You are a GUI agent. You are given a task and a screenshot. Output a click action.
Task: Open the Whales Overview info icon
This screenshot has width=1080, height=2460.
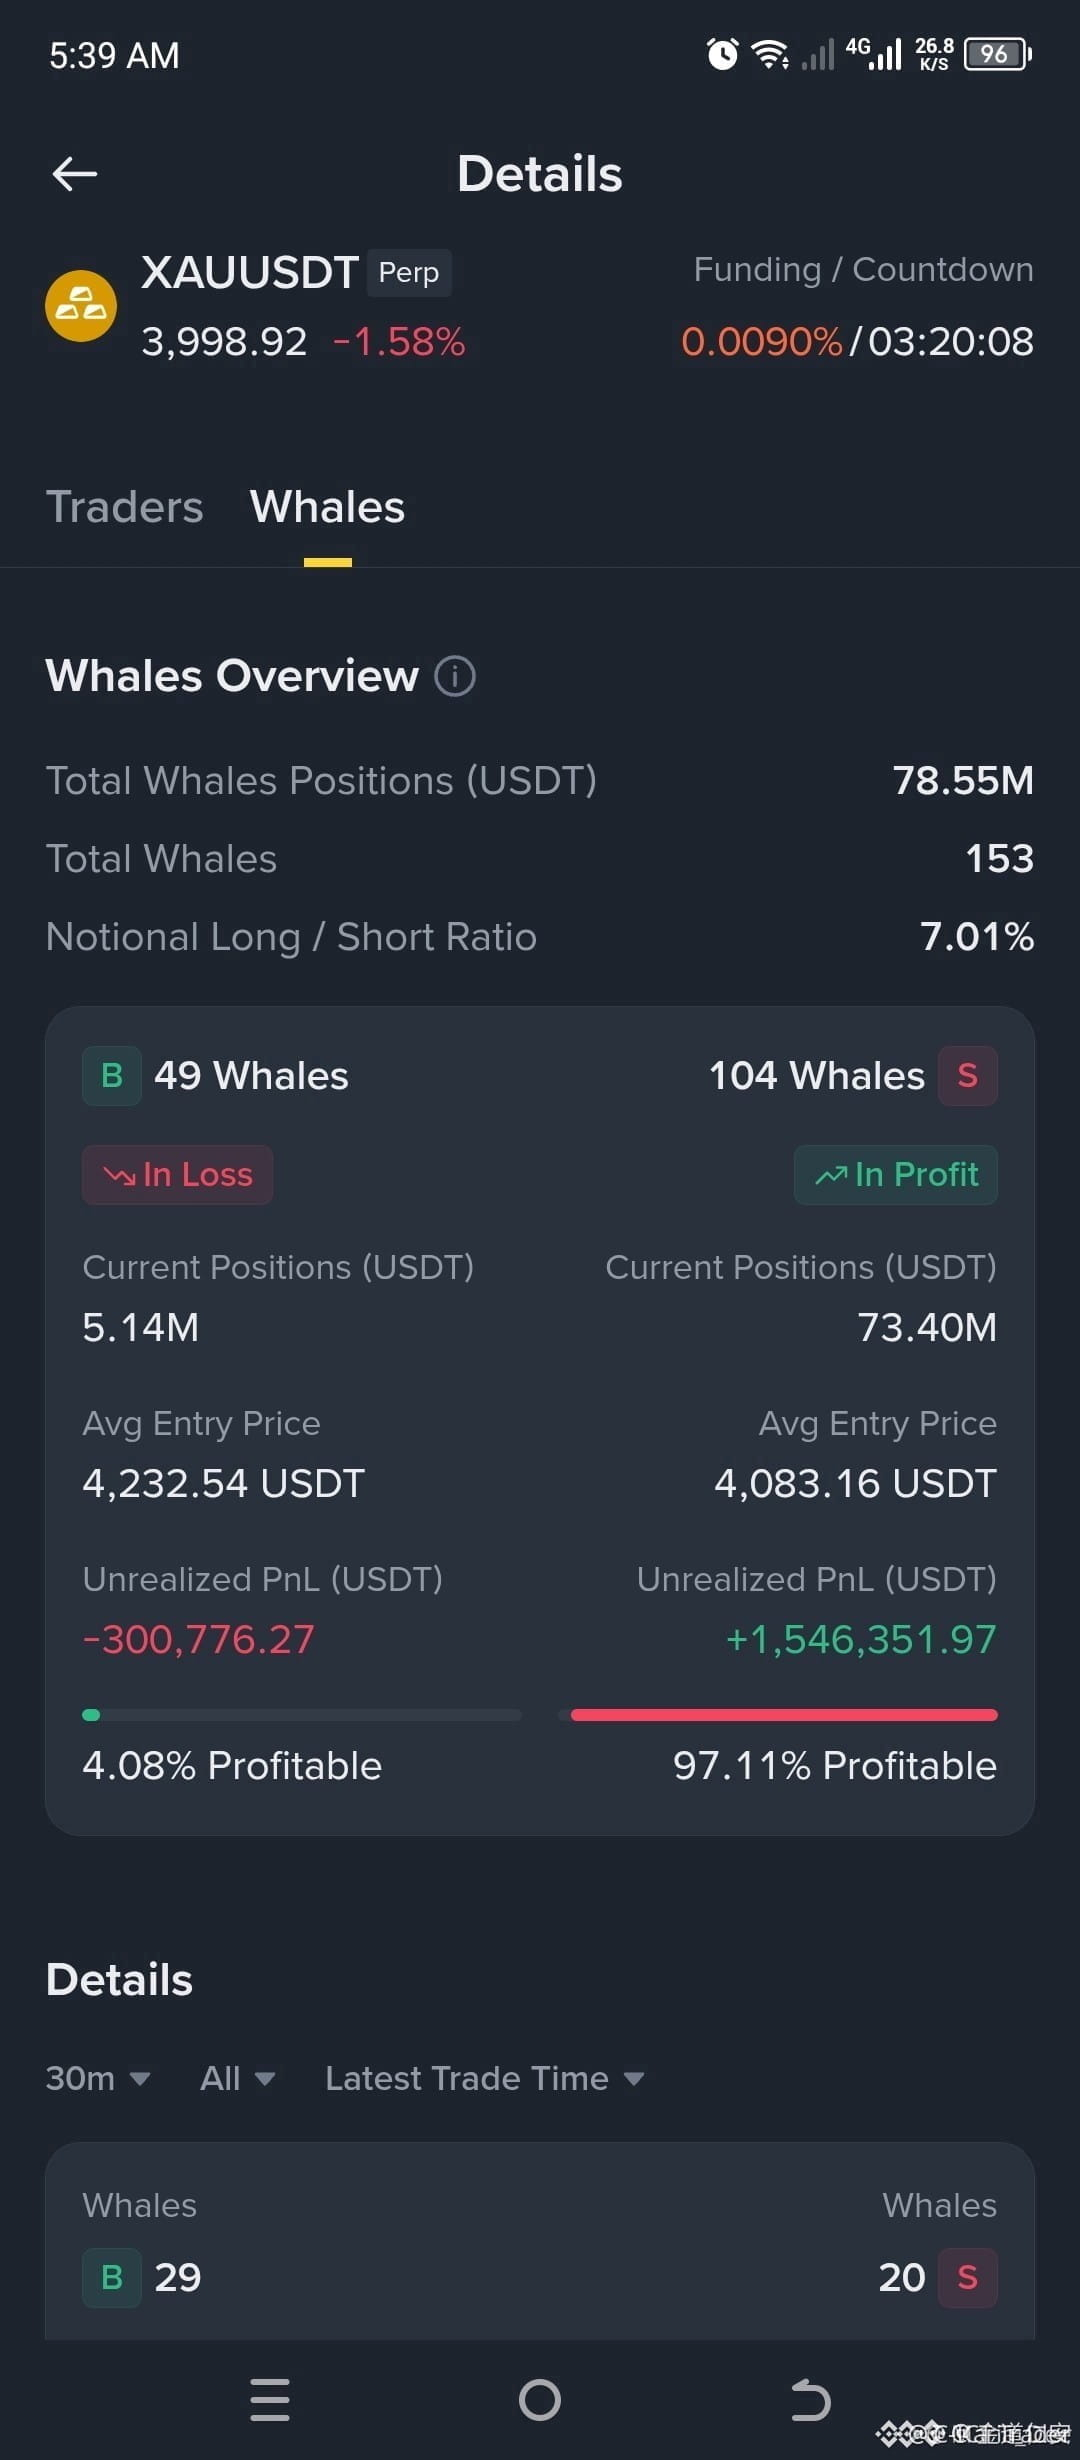[x=455, y=676]
